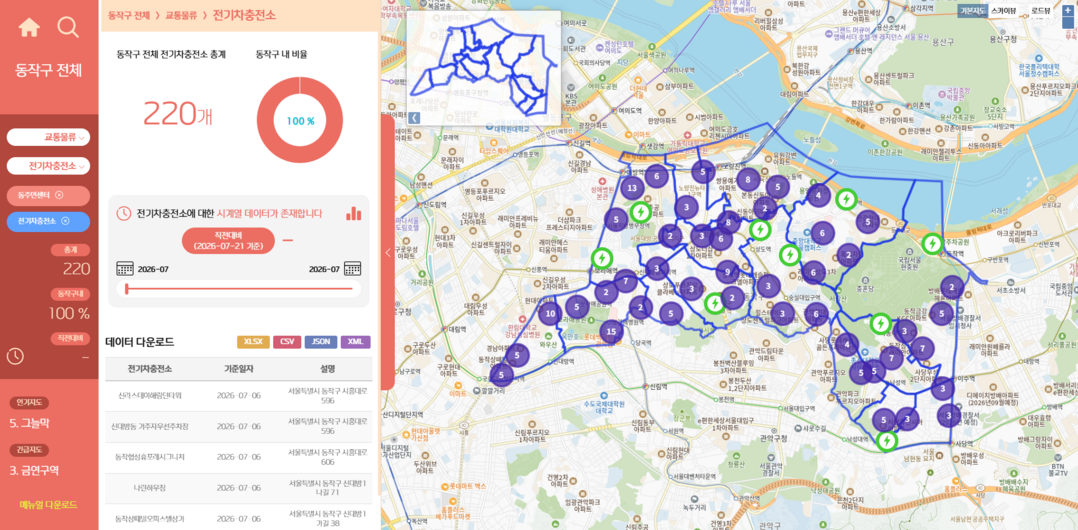Remove the 동주민센터 layer chip
The width and height of the screenshot is (1078, 530).
click(x=59, y=195)
